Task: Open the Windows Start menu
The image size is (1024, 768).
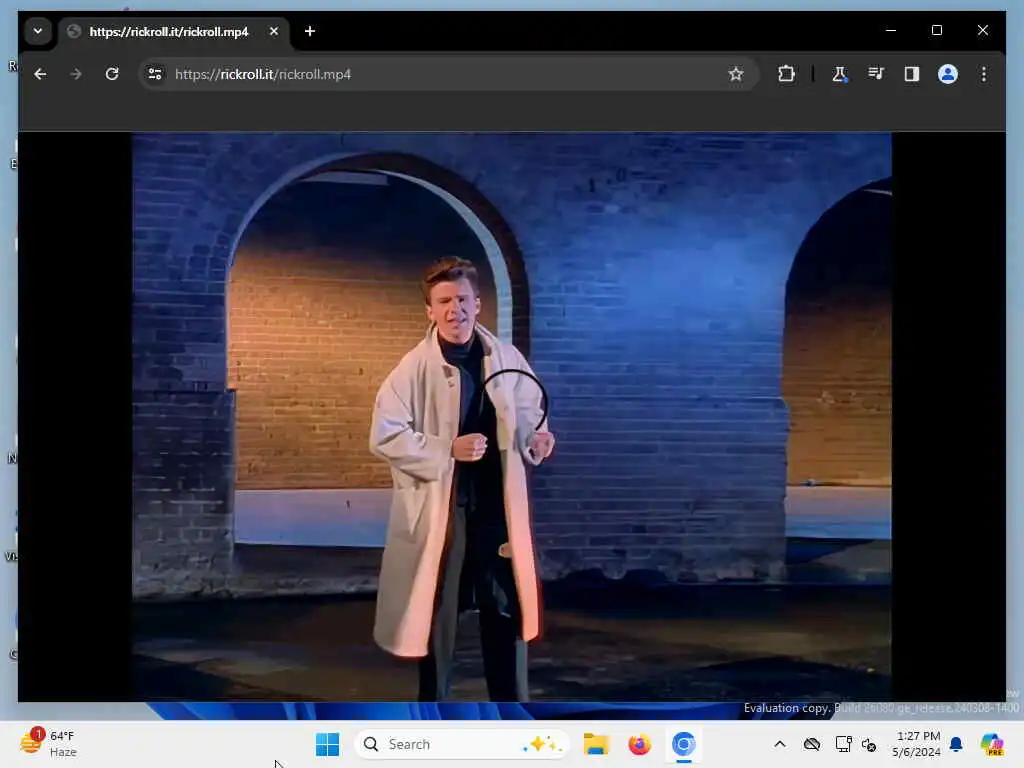Action: coord(327,744)
